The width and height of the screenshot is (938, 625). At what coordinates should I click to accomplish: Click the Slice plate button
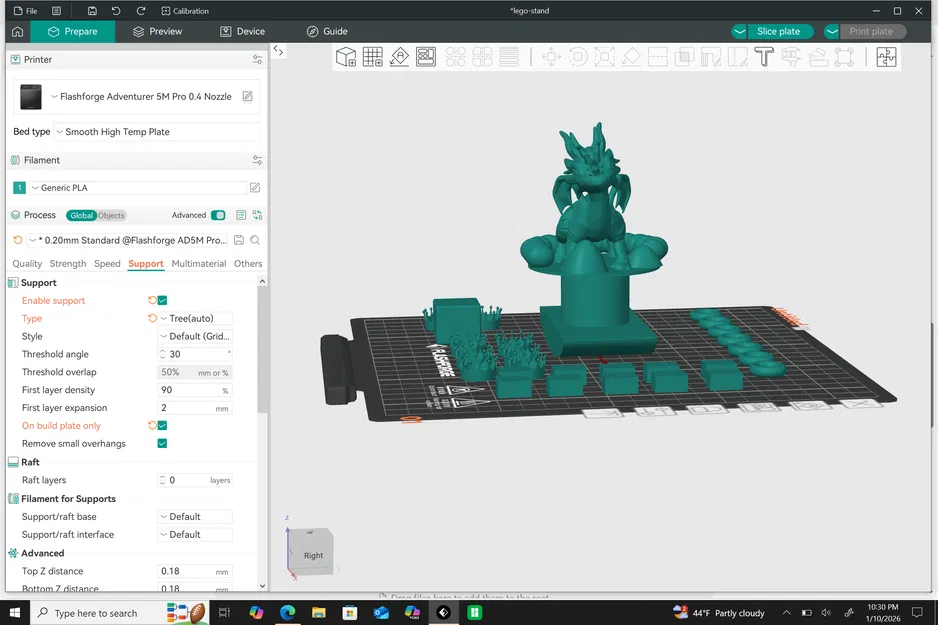click(x=779, y=32)
